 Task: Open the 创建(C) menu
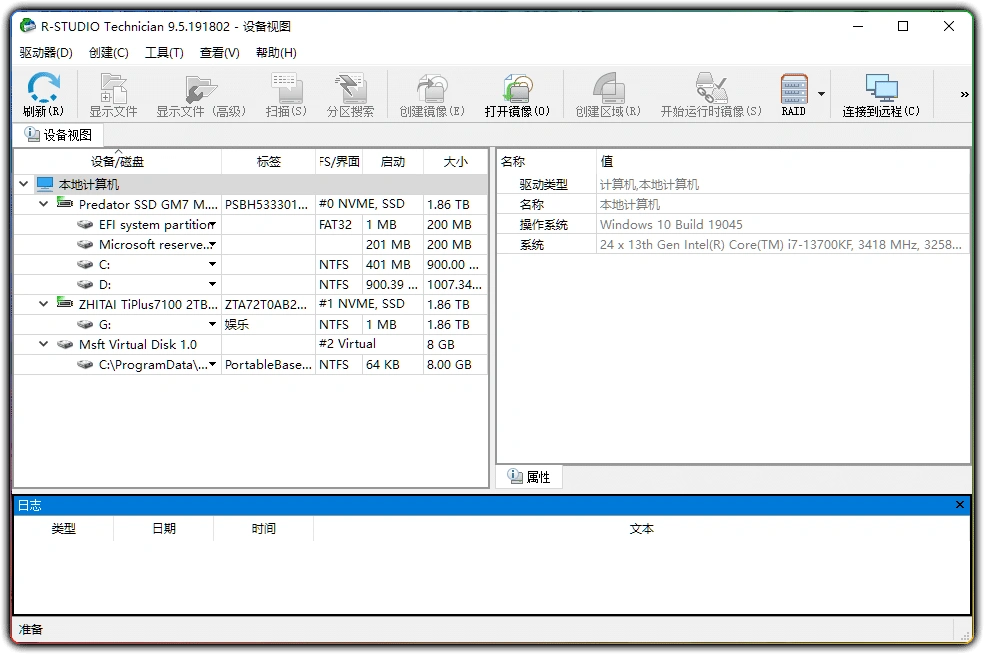(x=109, y=53)
